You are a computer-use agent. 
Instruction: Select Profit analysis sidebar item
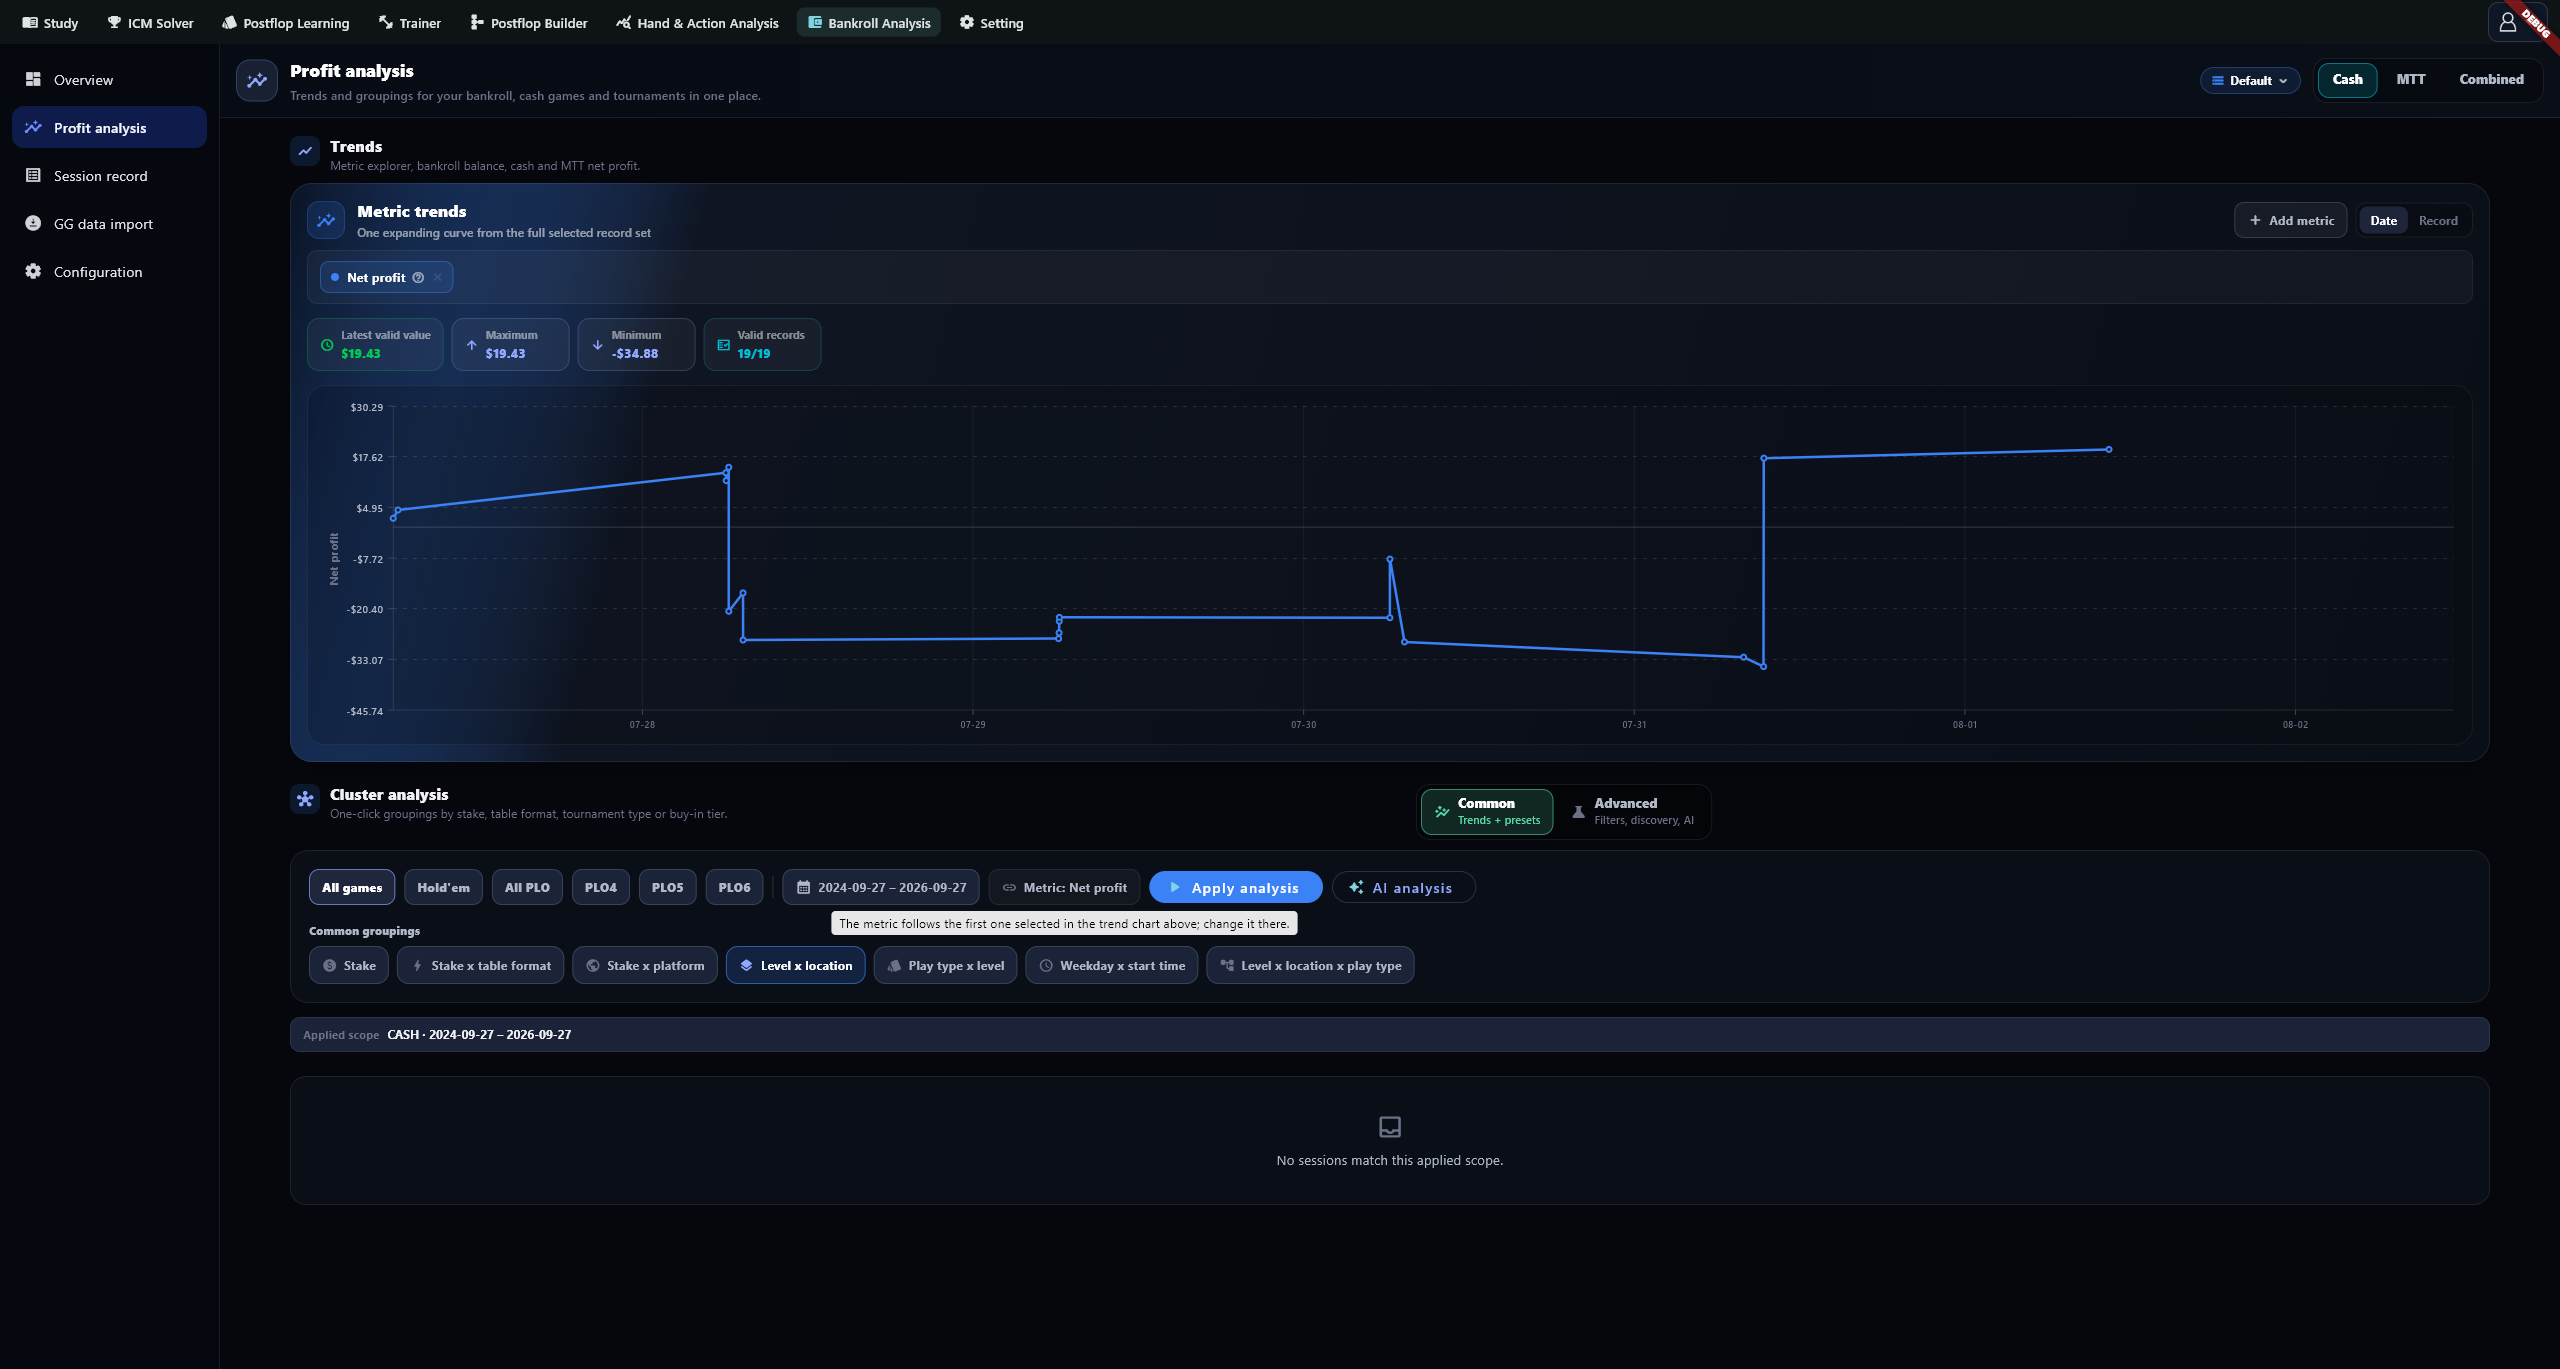(109, 128)
